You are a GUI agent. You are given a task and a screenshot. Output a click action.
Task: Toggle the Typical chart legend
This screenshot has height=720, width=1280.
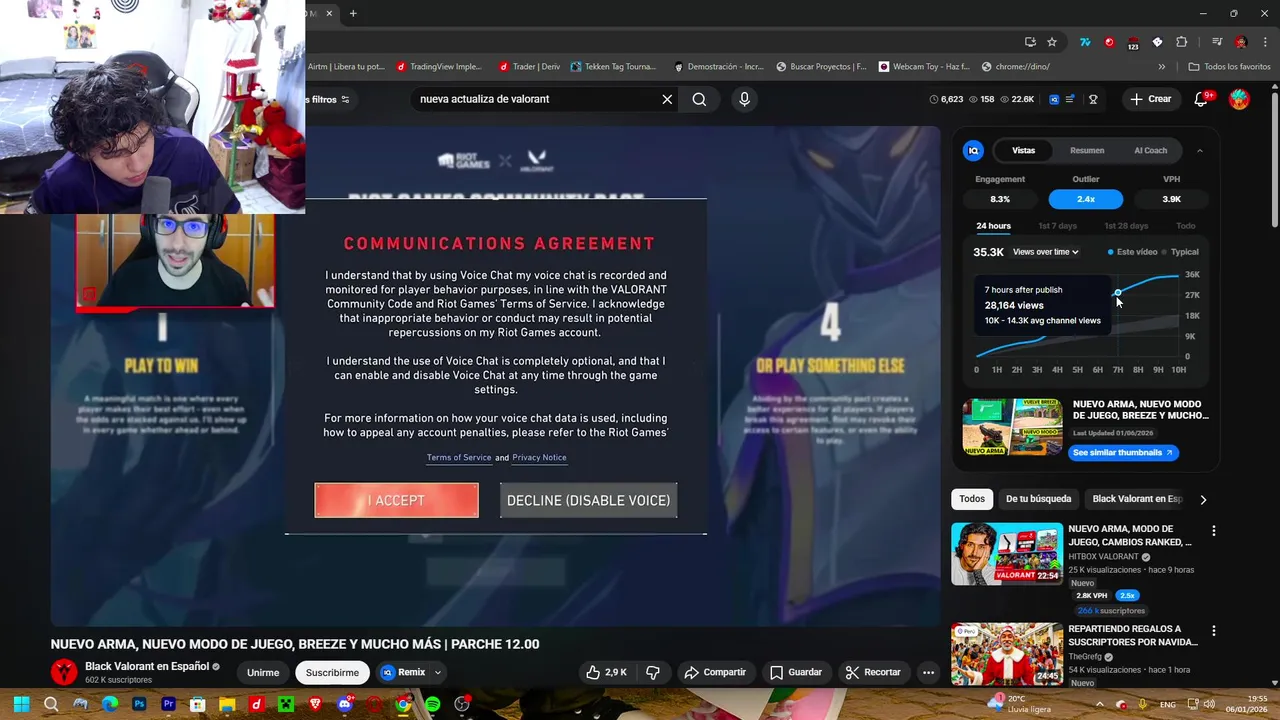[1180, 252]
